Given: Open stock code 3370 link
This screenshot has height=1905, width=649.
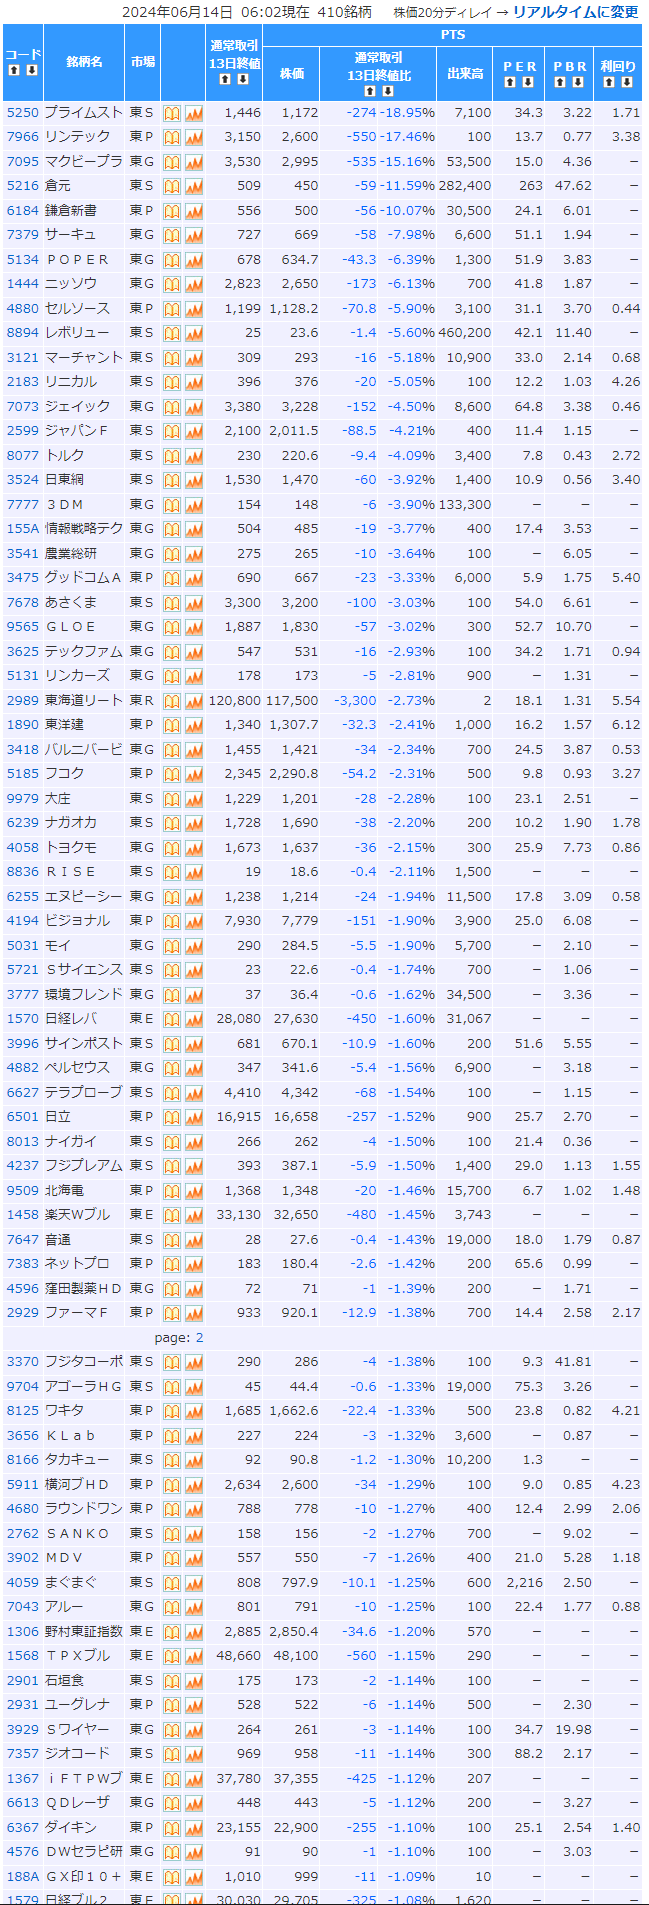Looking at the screenshot, I should pos(23,1362).
